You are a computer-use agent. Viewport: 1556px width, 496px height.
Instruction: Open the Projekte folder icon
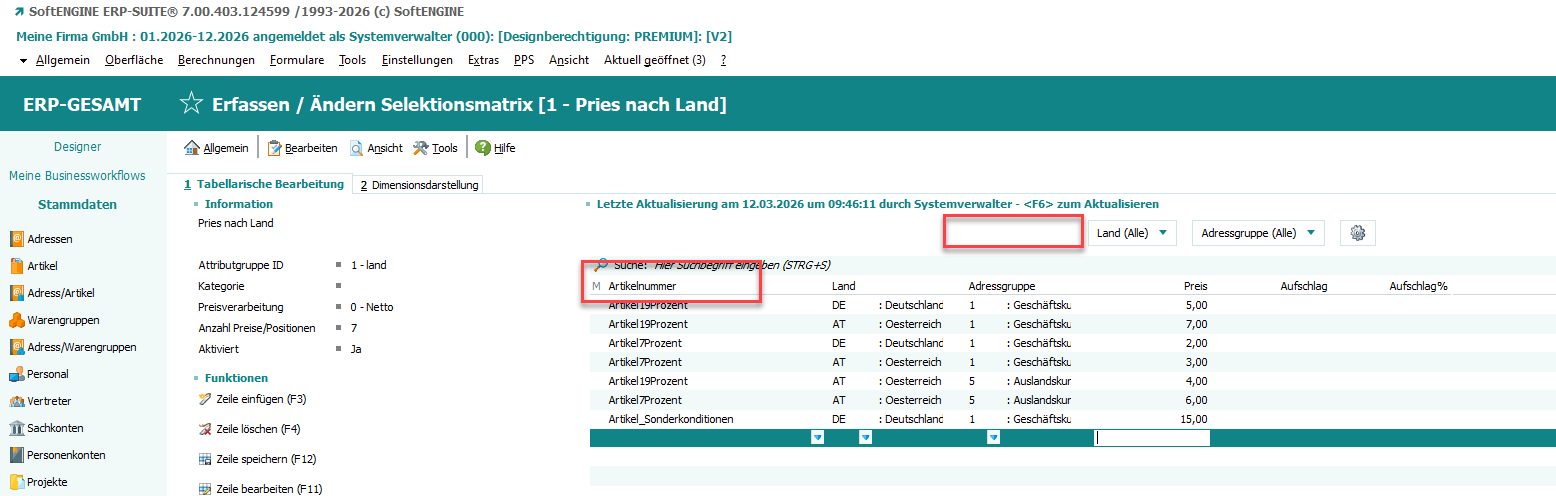[x=17, y=482]
